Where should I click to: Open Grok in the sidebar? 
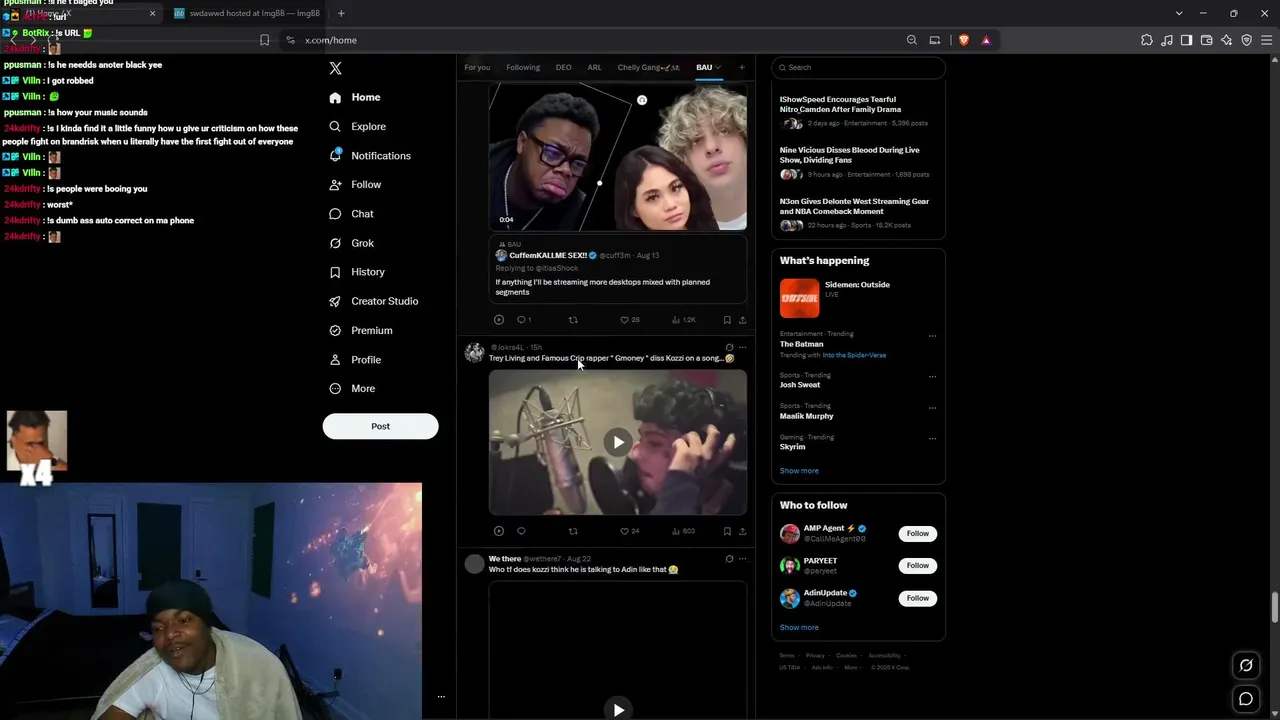(x=351, y=243)
